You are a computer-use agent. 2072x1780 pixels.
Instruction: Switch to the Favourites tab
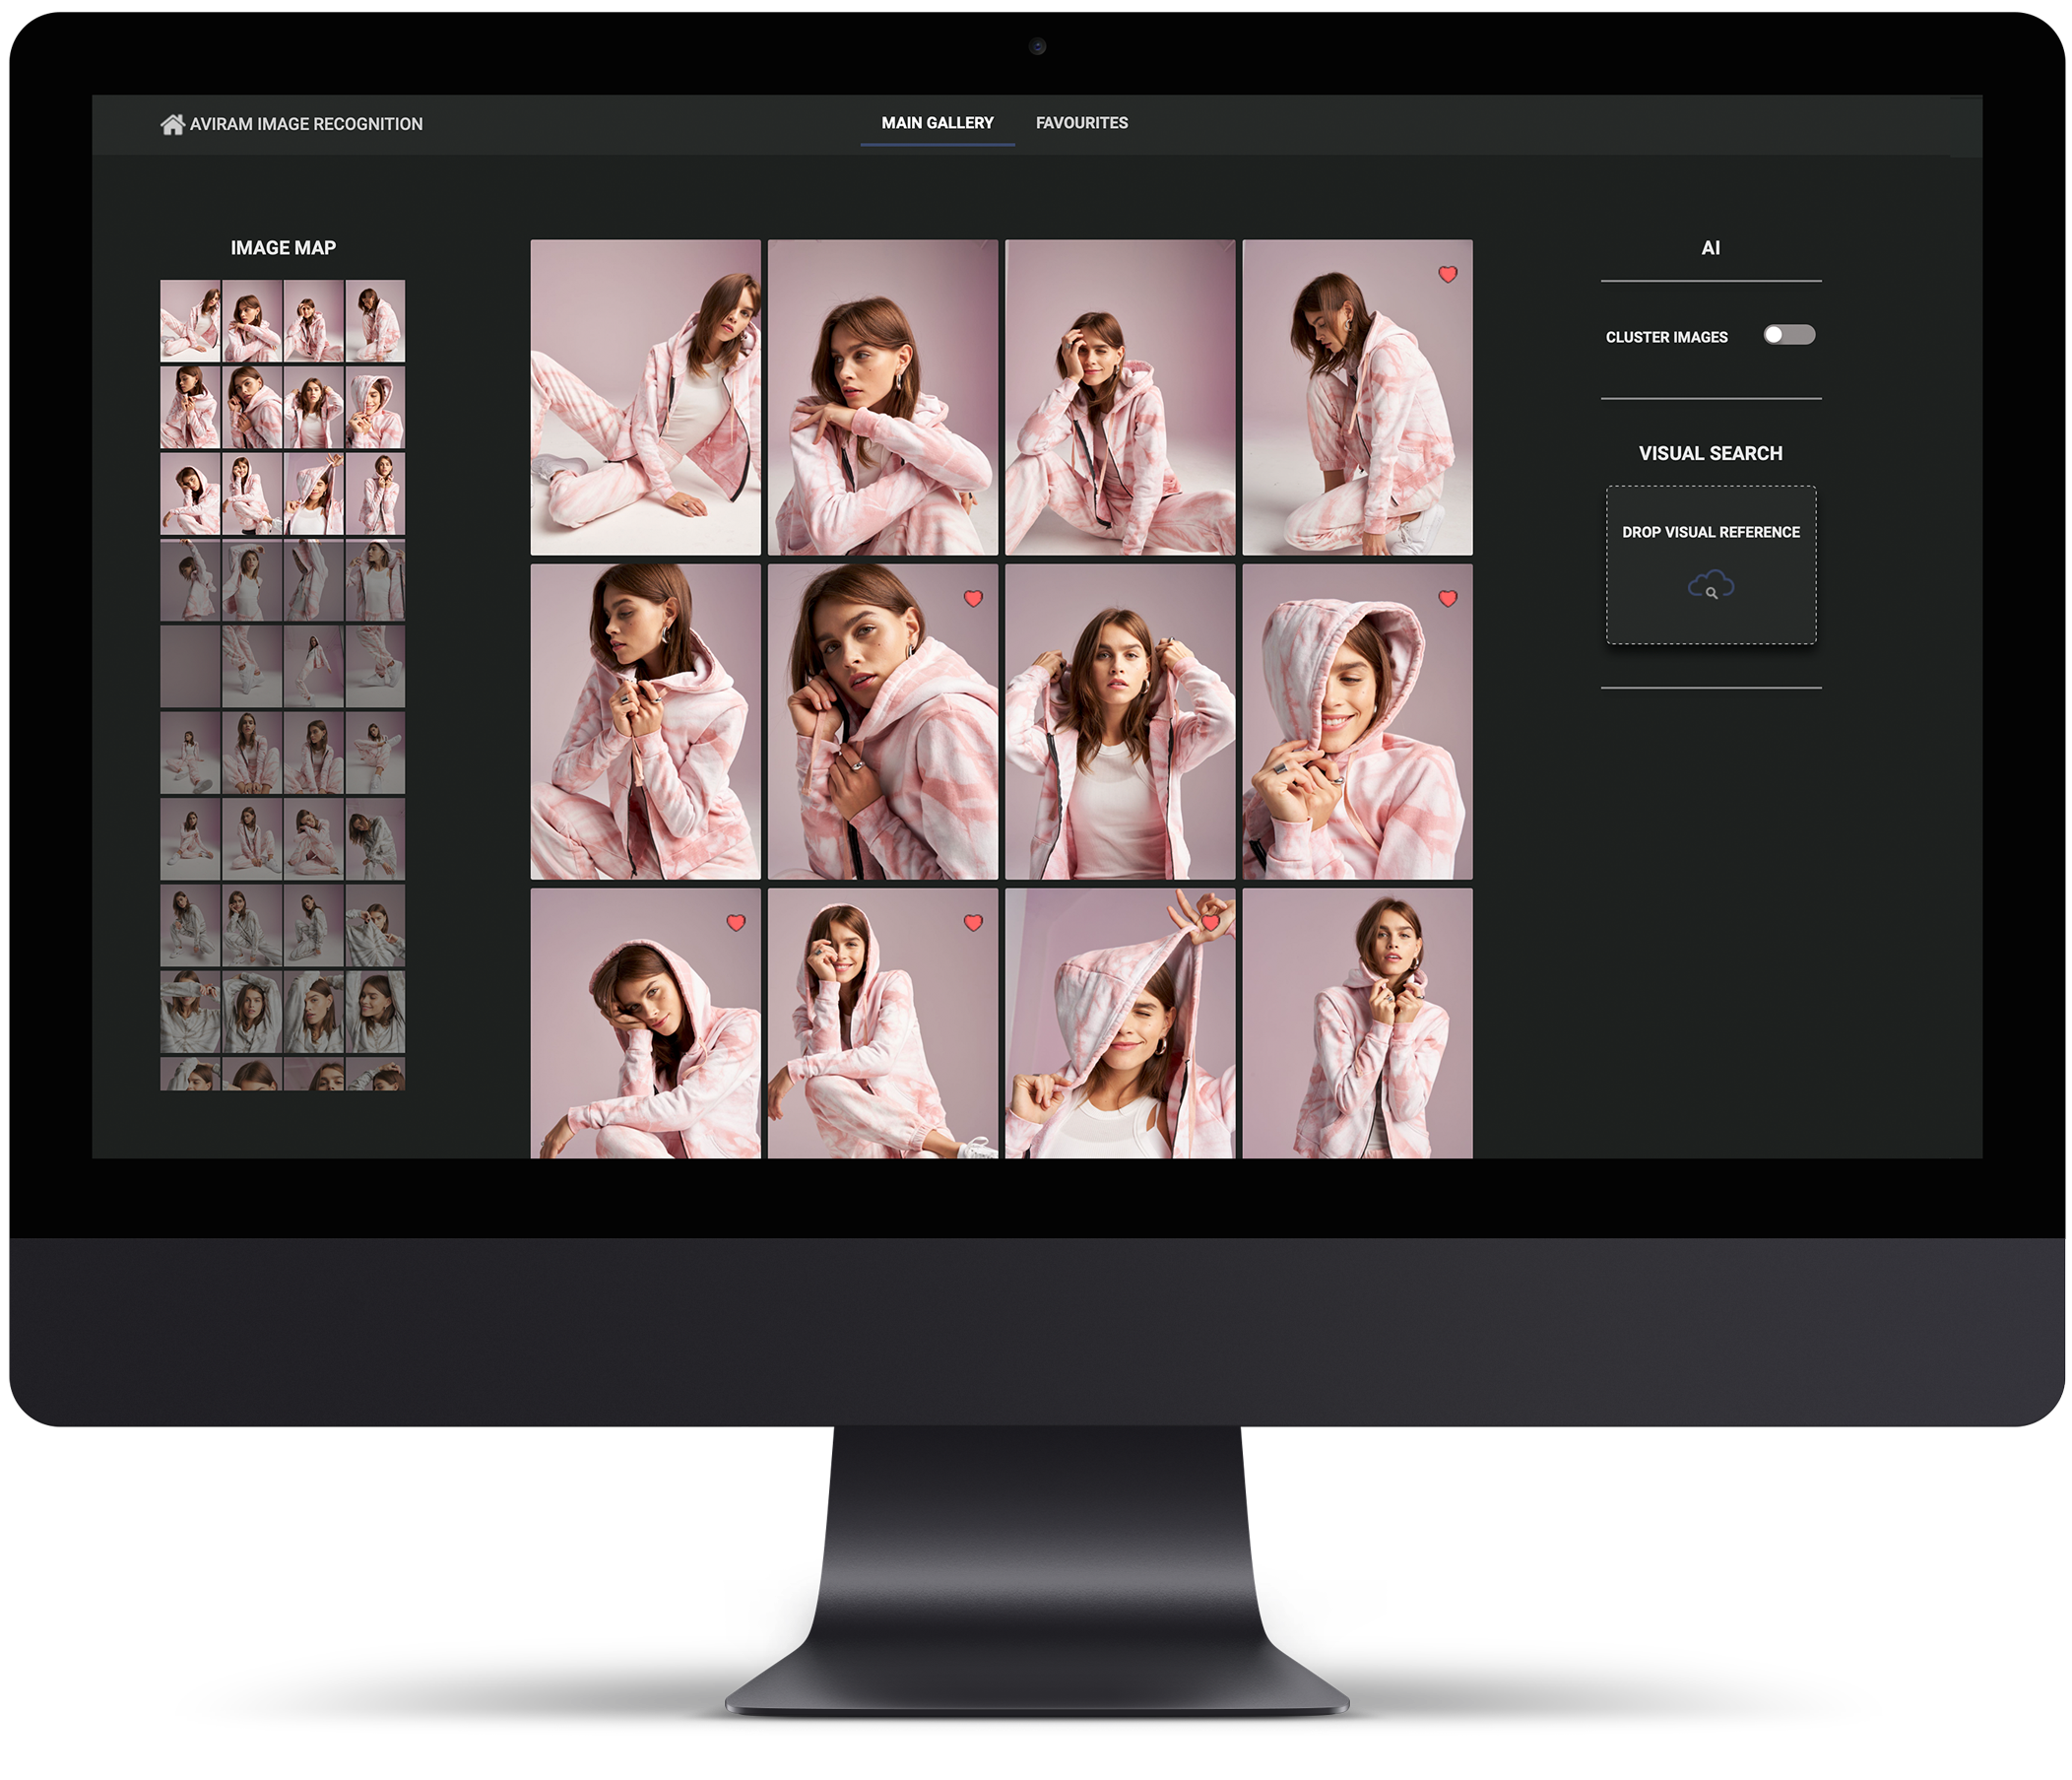point(1081,123)
